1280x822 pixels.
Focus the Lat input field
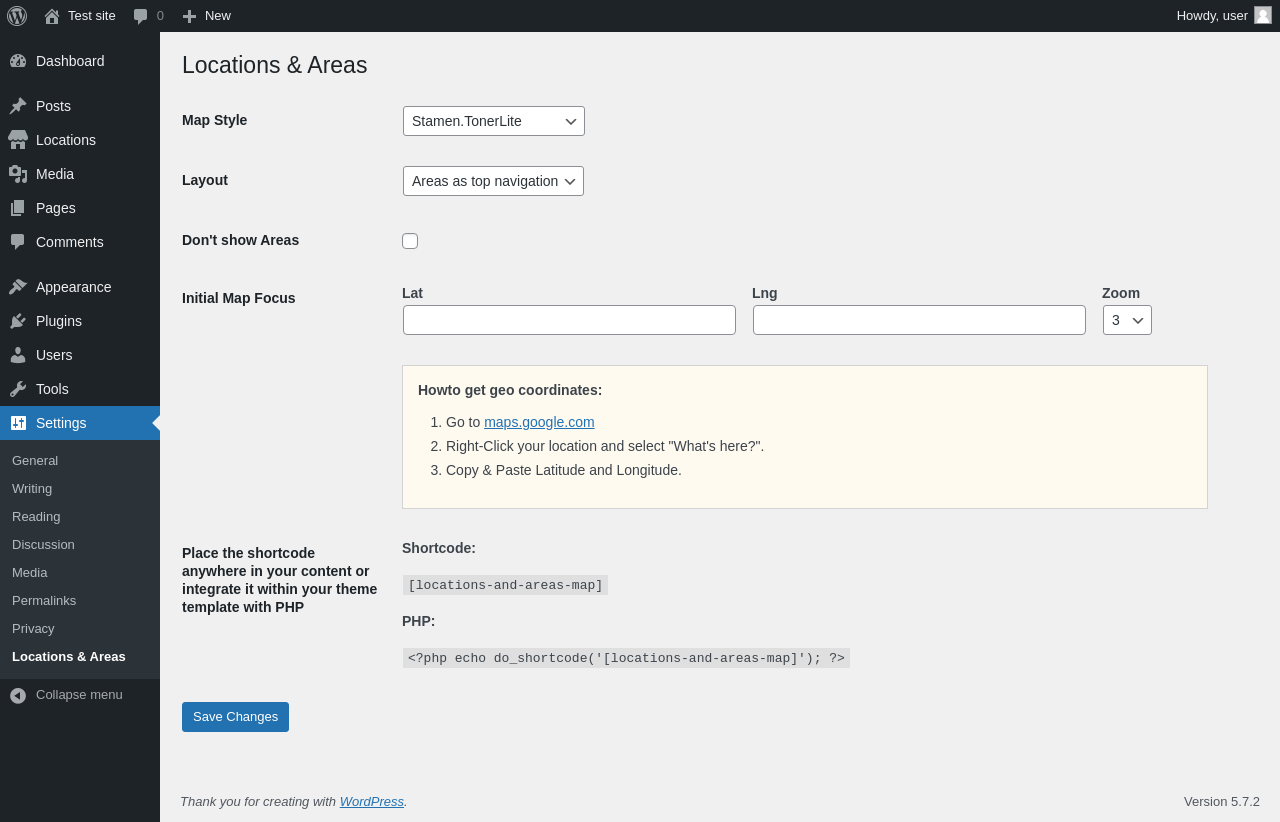[x=569, y=320]
